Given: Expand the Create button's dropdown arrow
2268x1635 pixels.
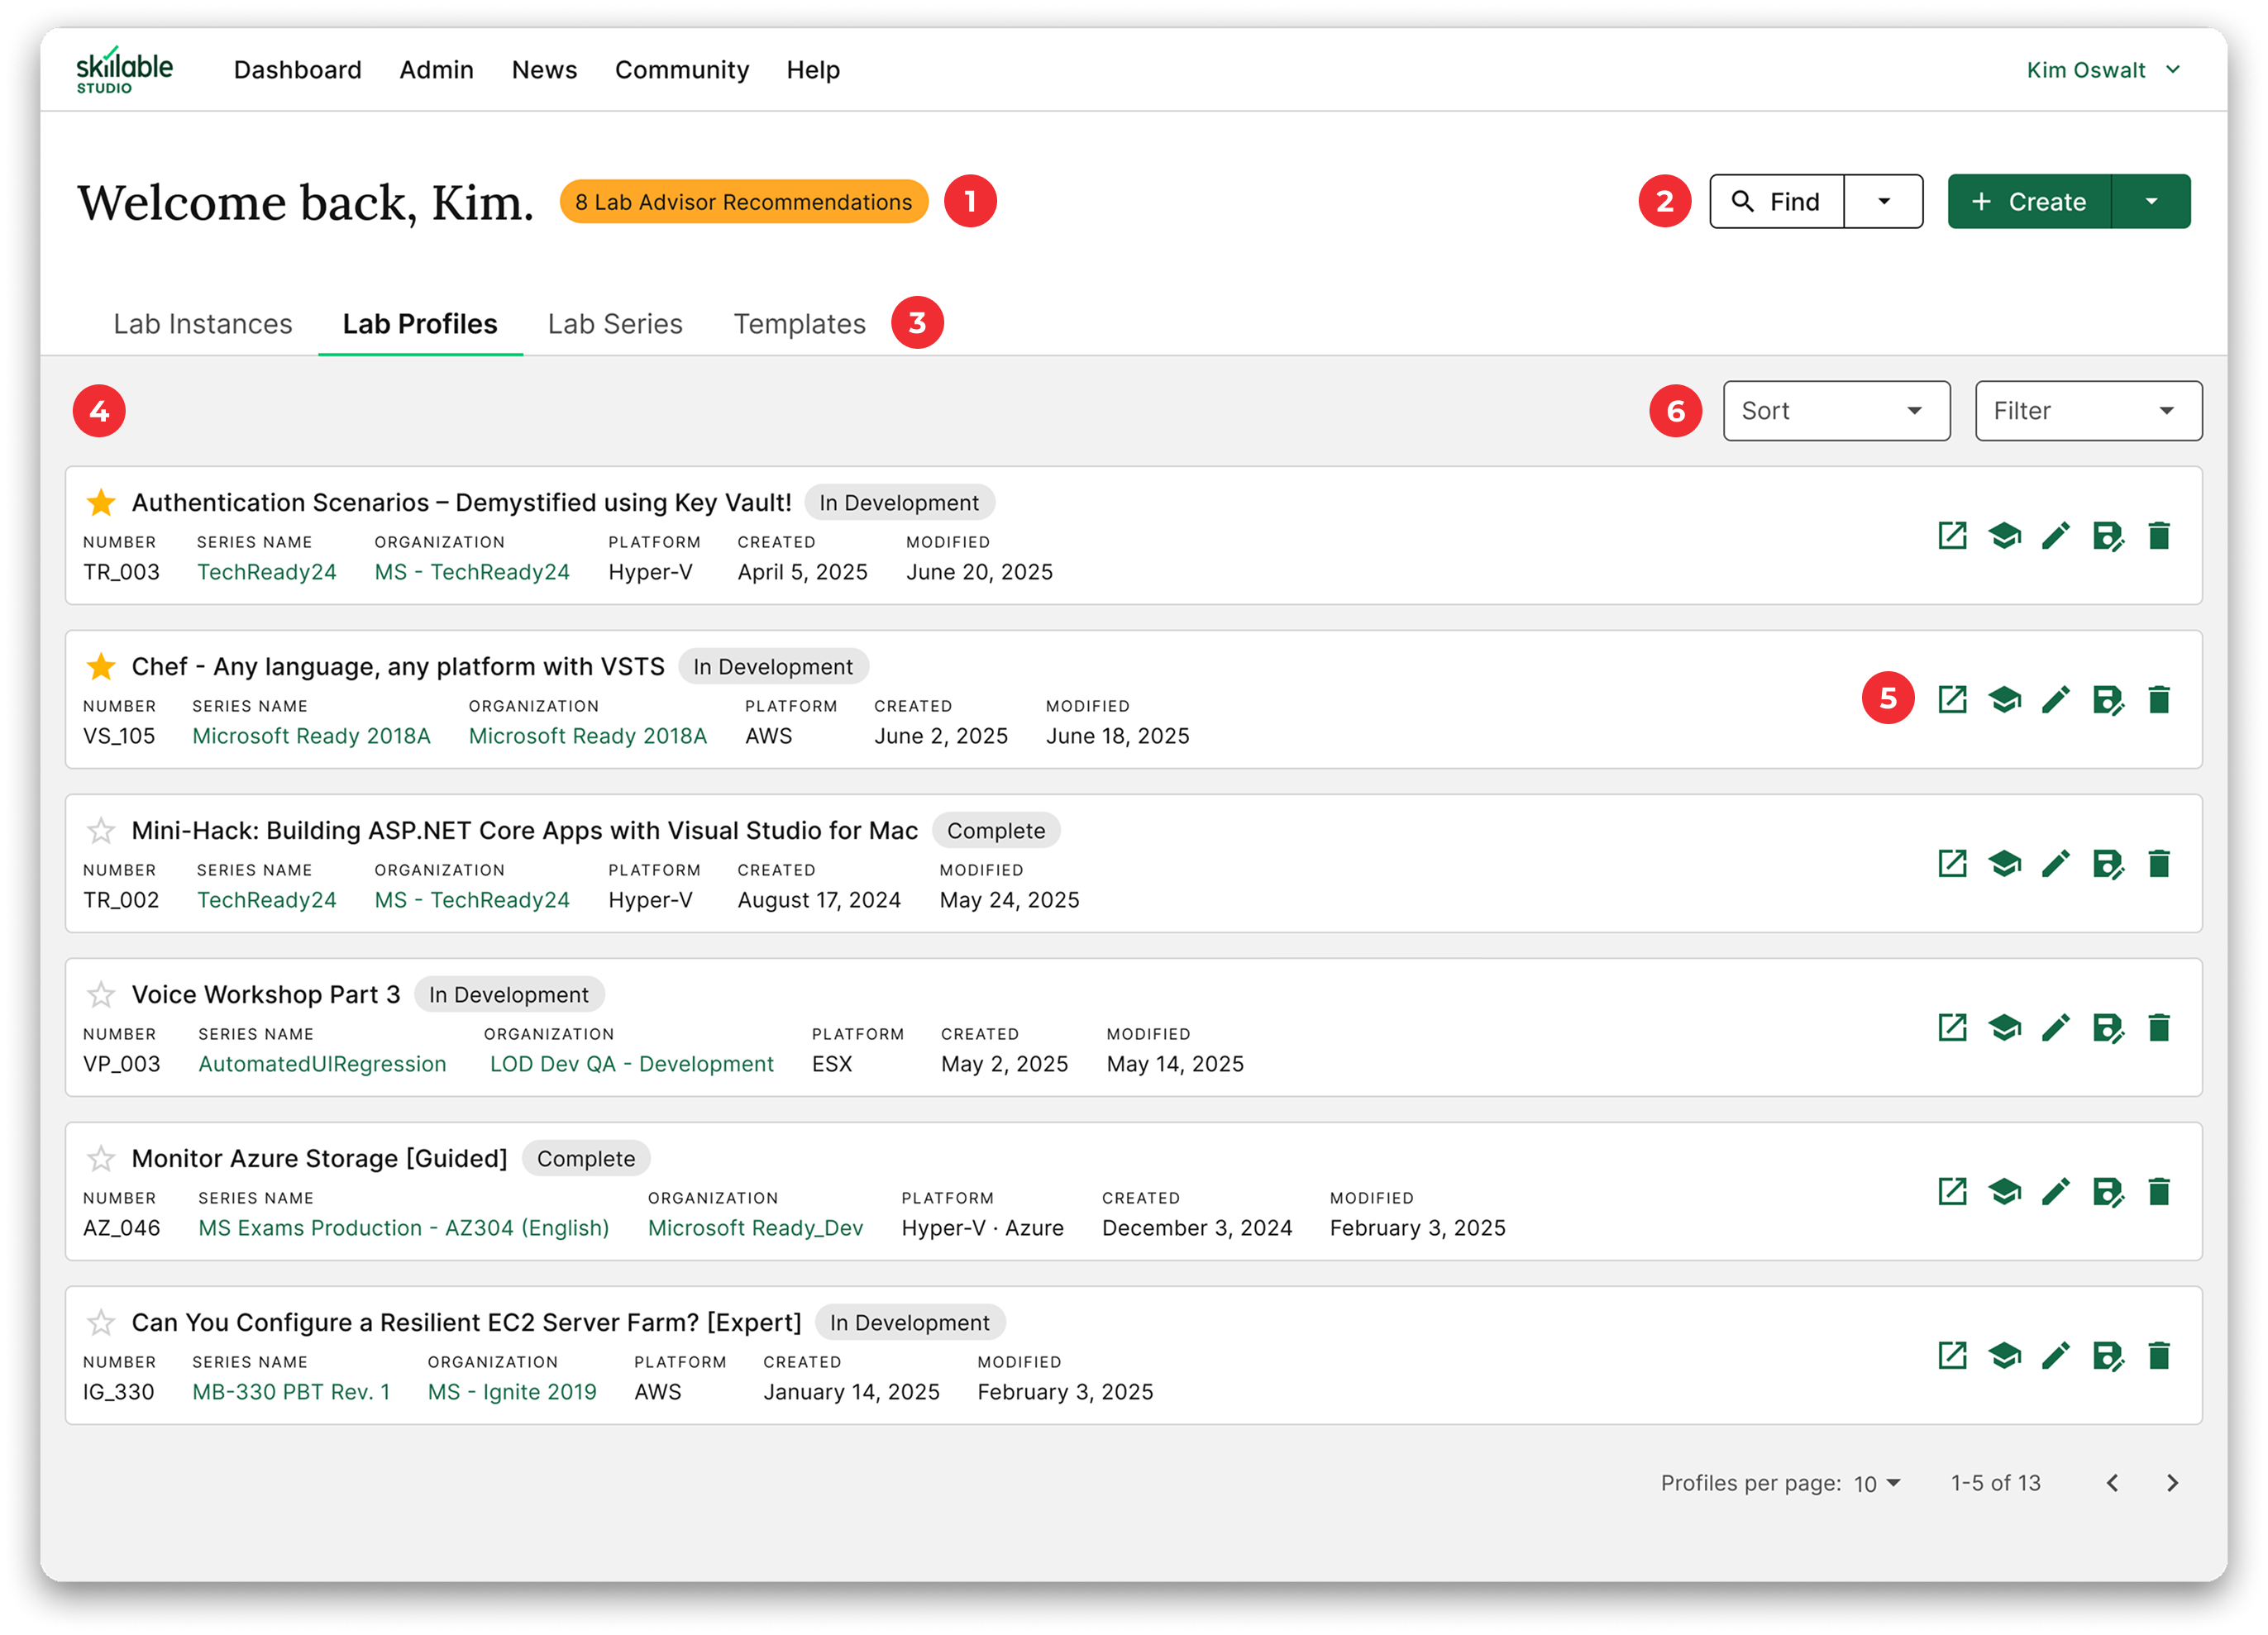Looking at the screenshot, I should (x=2151, y=201).
